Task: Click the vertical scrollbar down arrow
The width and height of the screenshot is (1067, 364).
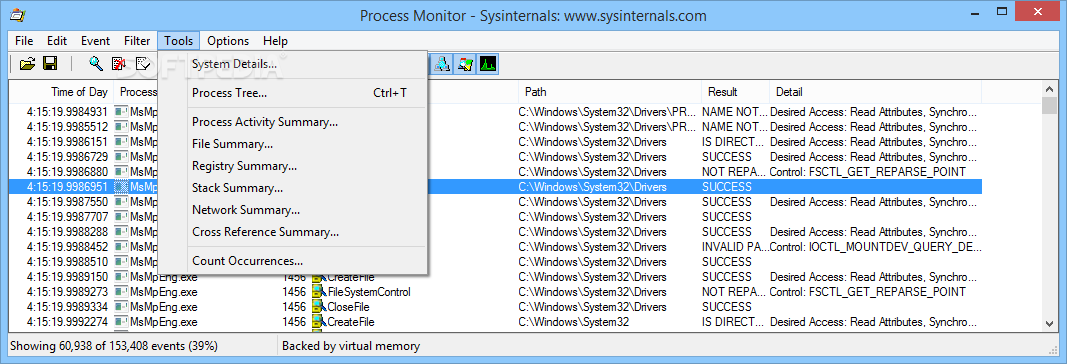Action: click(1050, 323)
